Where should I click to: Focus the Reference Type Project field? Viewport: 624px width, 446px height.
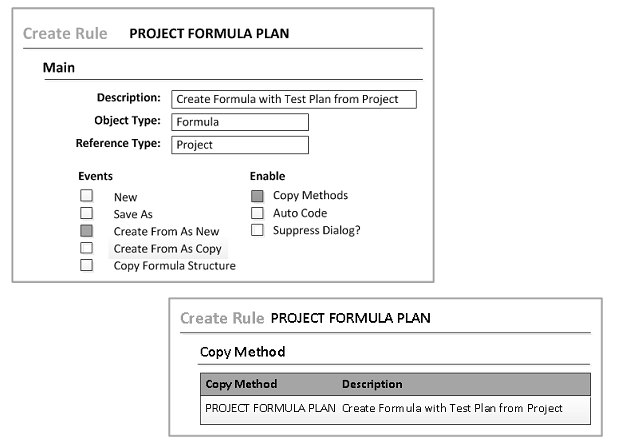(x=239, y=145)
